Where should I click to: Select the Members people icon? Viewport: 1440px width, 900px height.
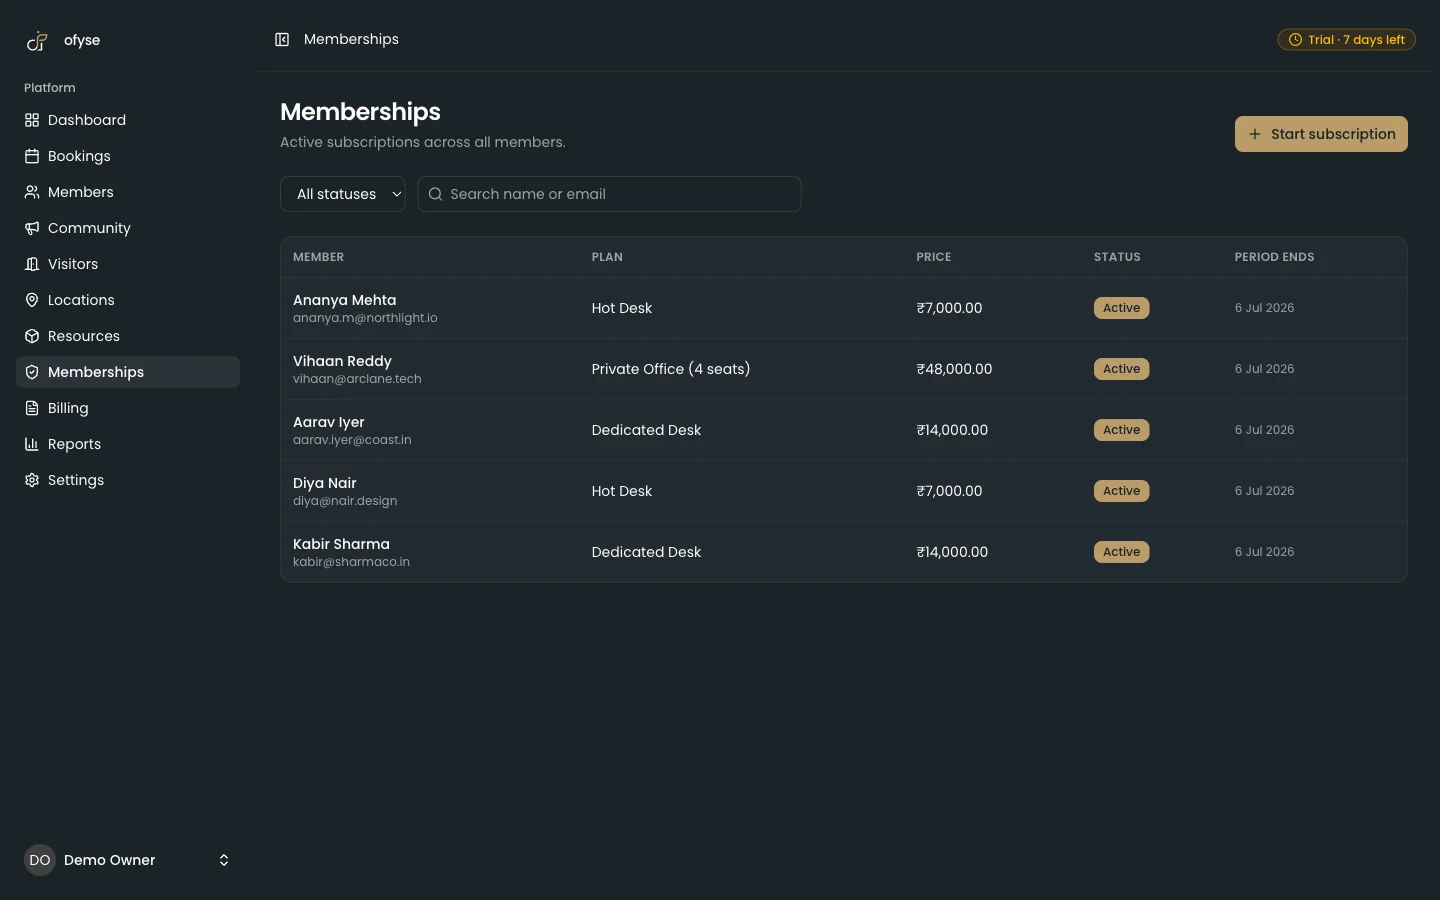click(32, 192)
